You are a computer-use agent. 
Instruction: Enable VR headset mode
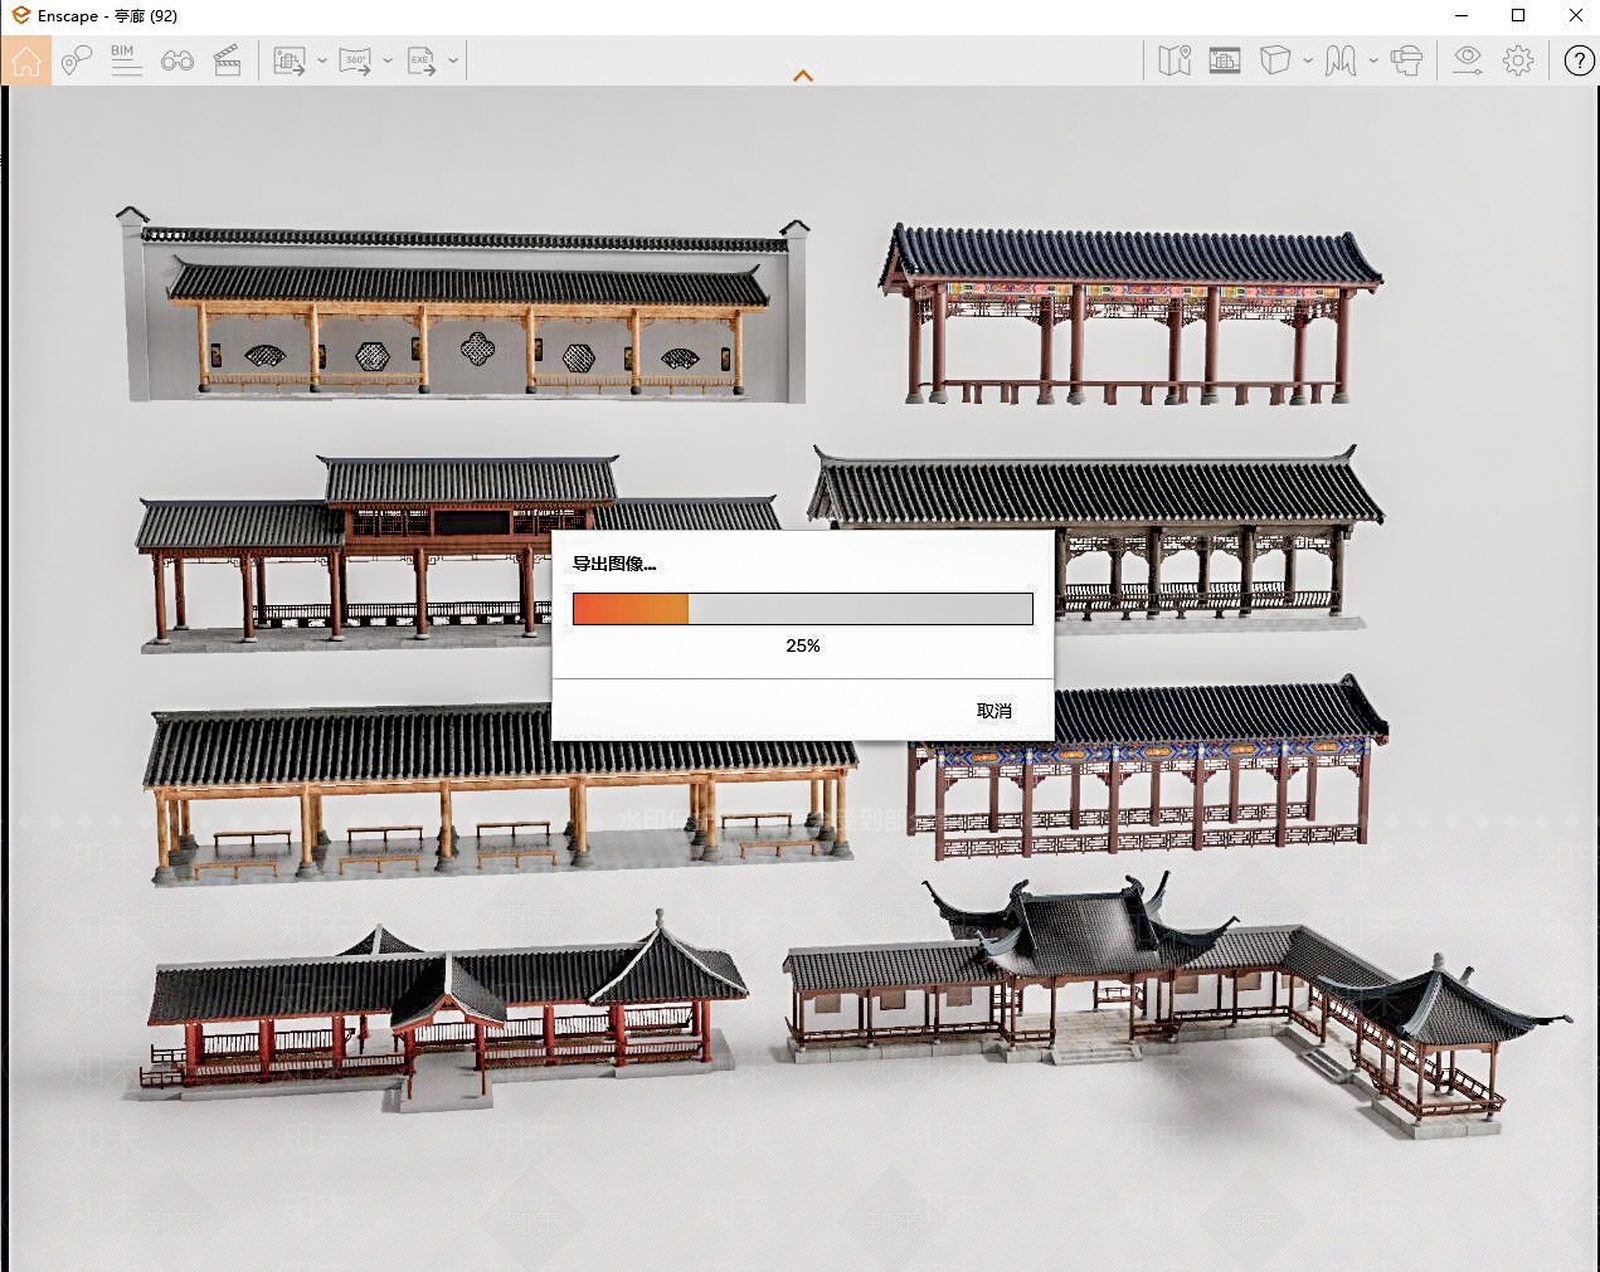click(x=1407, y=61)
